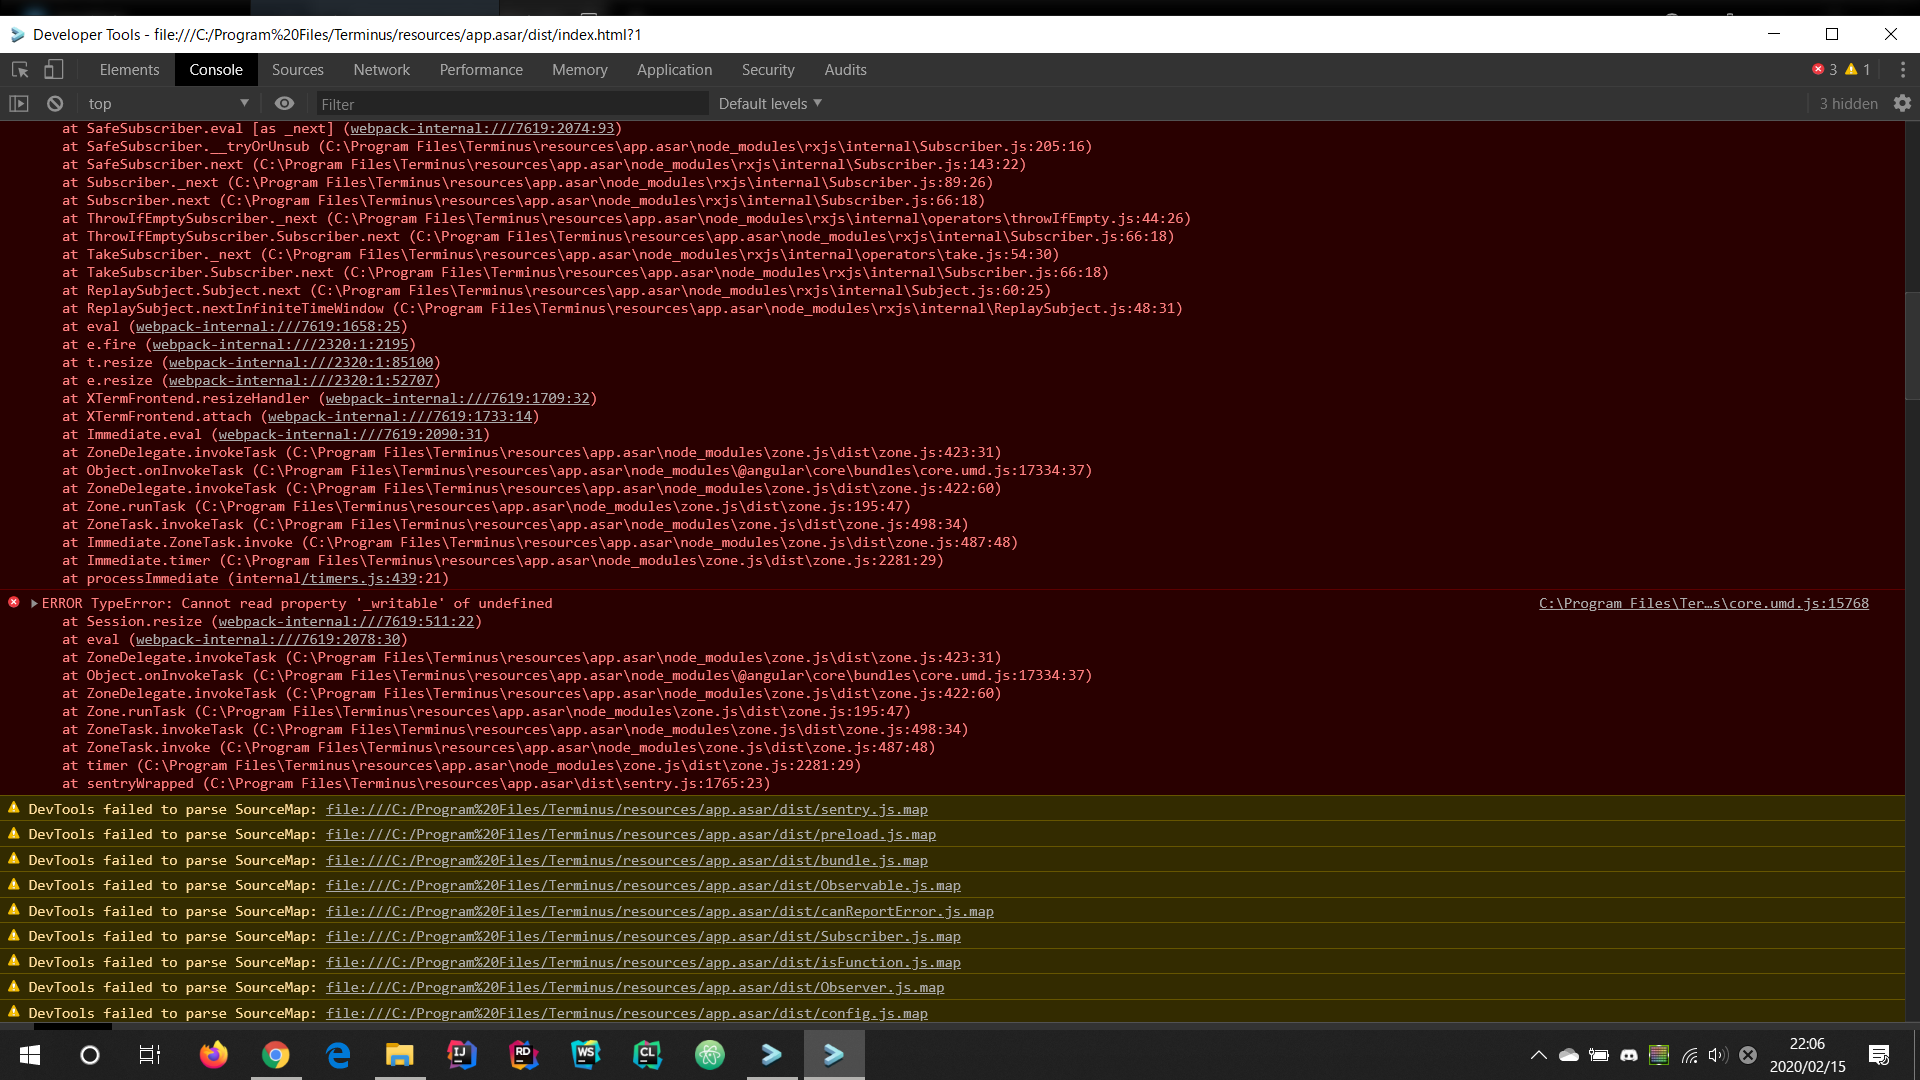Switch to the Network tab
This screenshot has height=1080, width=1920.
click(x=381, y=69)
